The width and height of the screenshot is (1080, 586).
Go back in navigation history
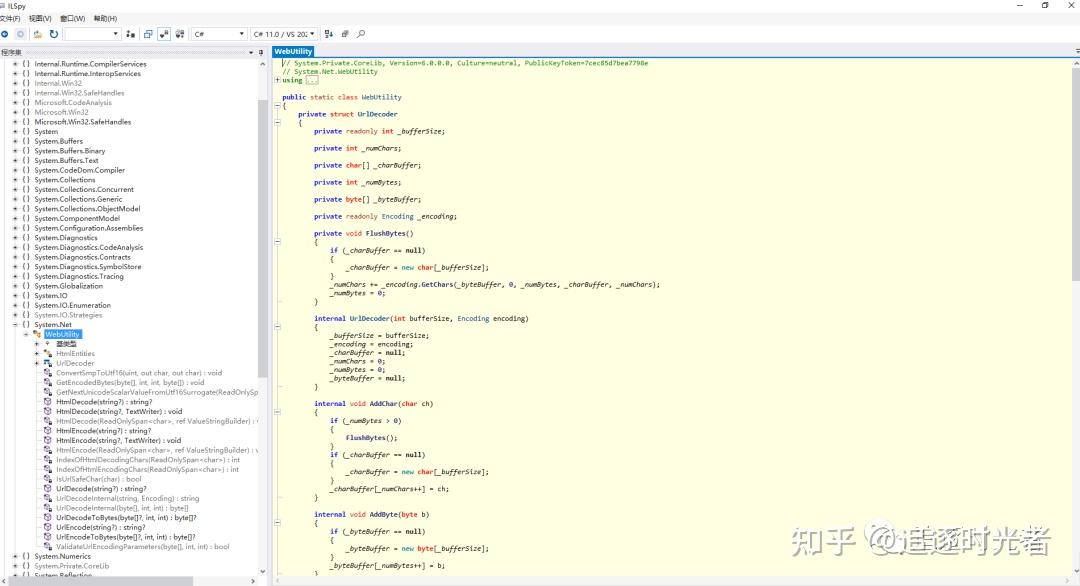[x=5, y=34]
